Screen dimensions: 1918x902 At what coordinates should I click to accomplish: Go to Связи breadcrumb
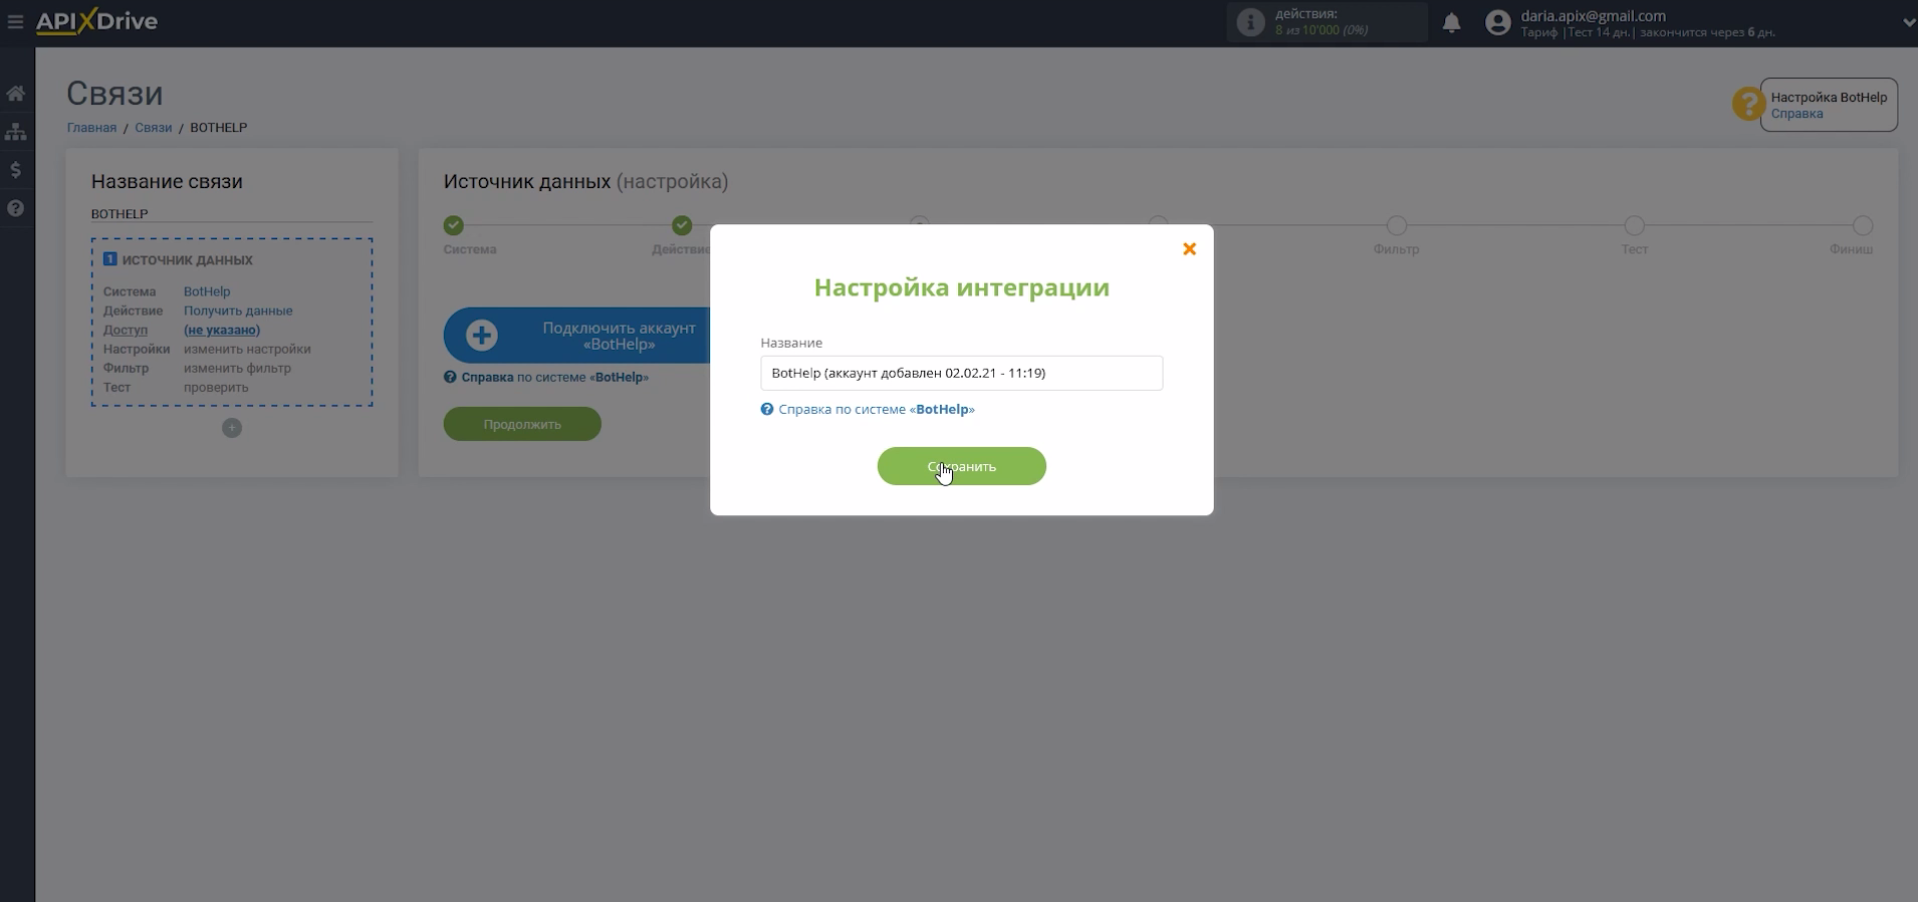153,127
